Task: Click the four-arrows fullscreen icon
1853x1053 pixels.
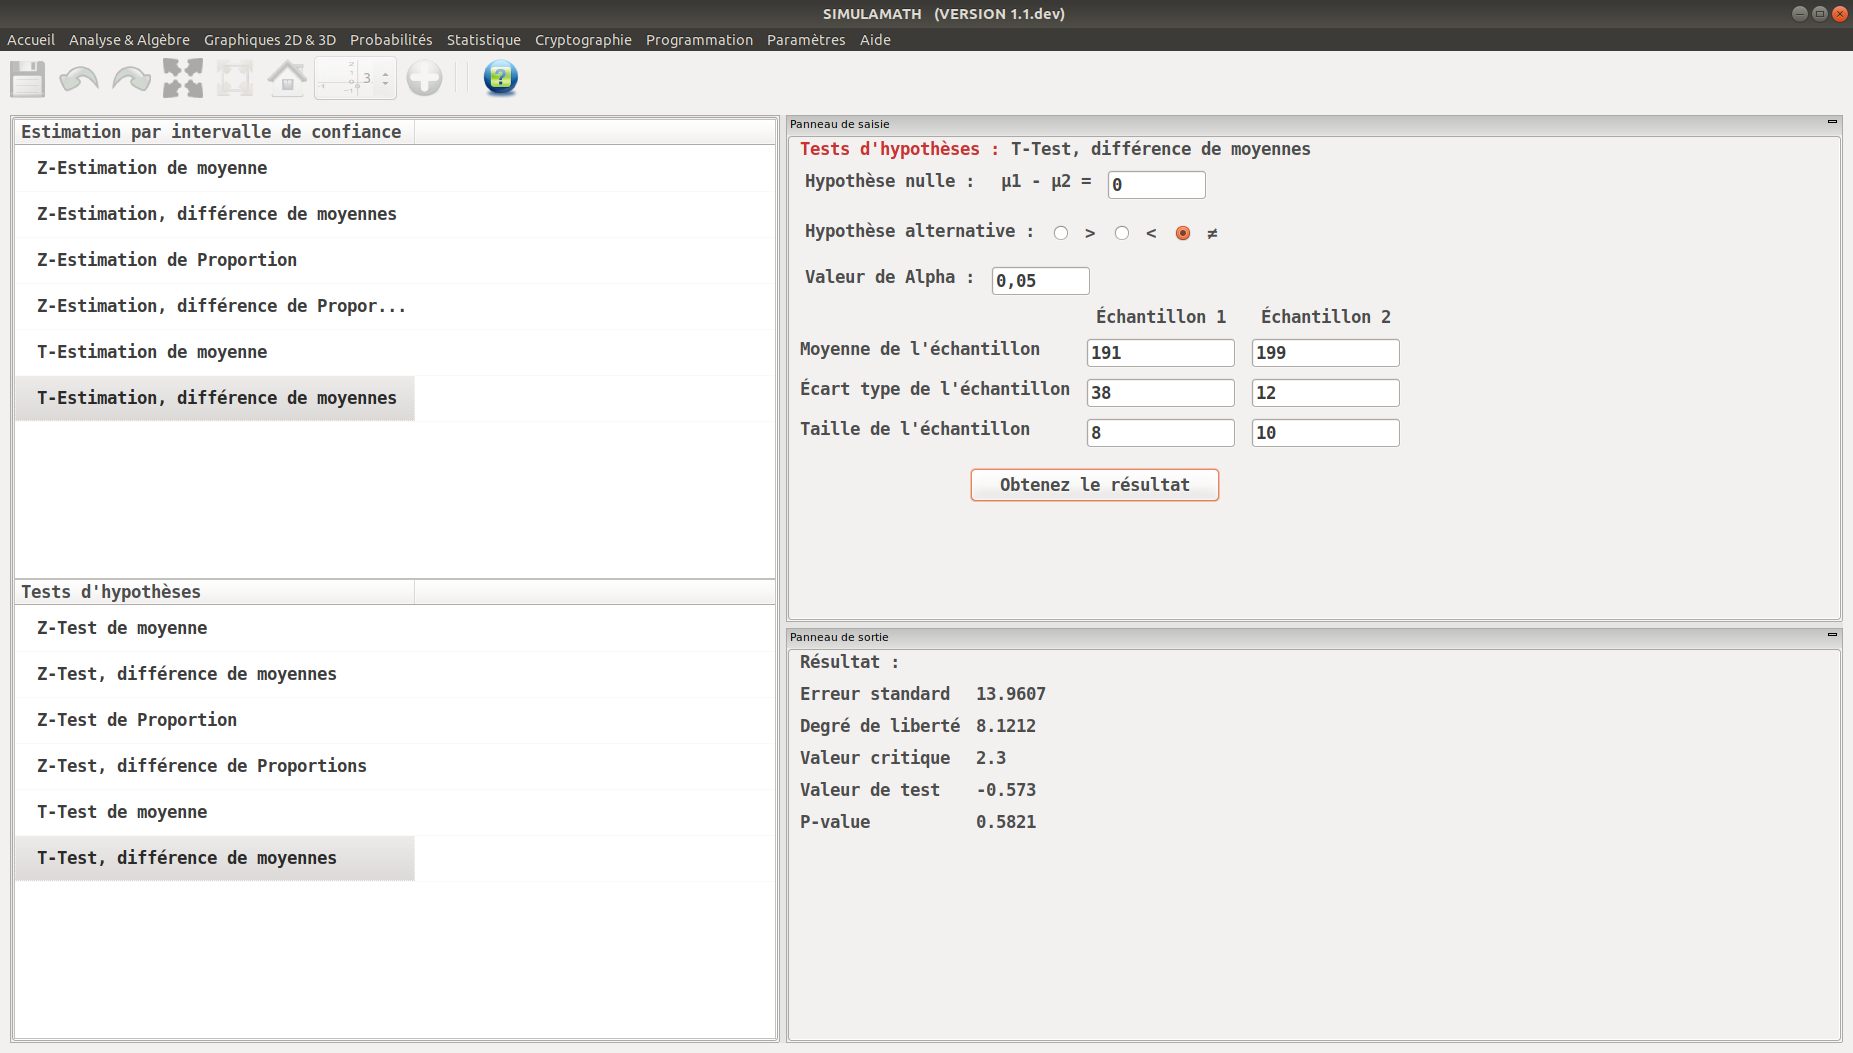Action: (183, 78)
